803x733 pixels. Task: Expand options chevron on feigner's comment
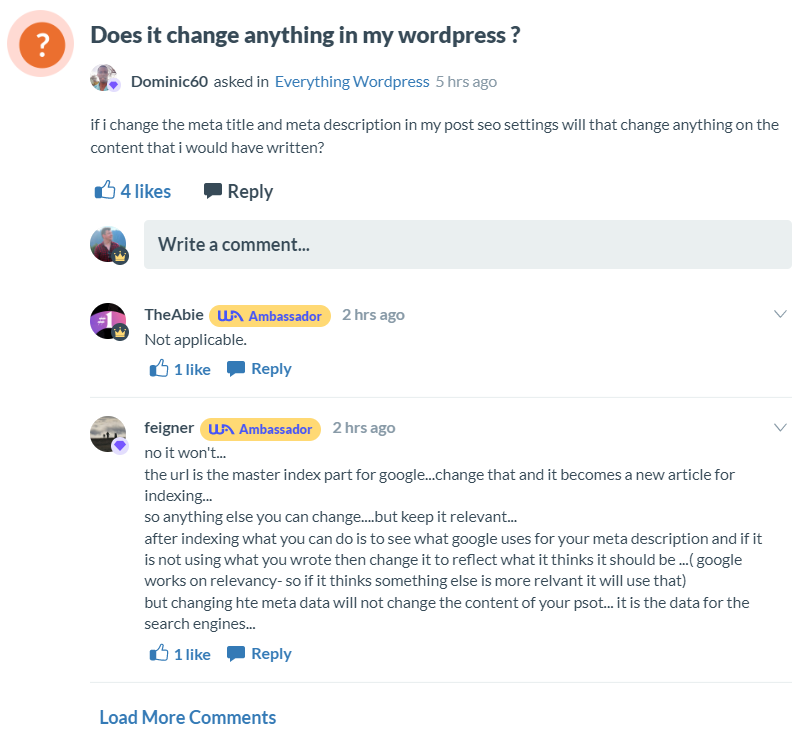780,427
